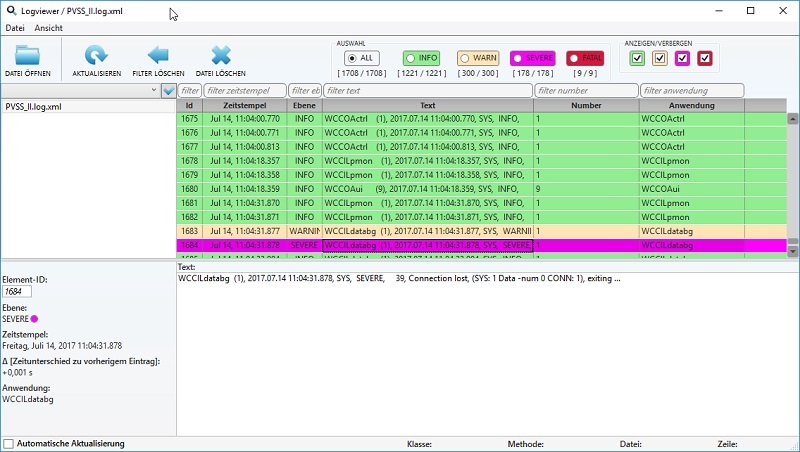
Task: Sort by Zeitstempel column header
Action: tap(244, 105)
